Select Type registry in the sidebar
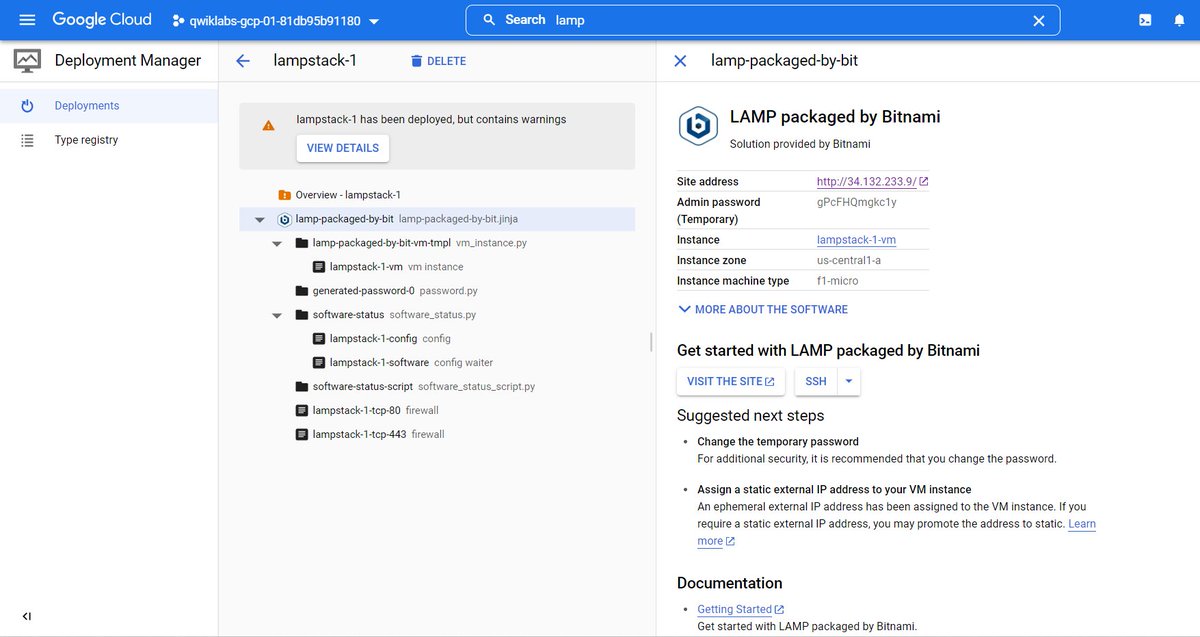This screenshot has width=1200, height=637. tap(109, 140)
